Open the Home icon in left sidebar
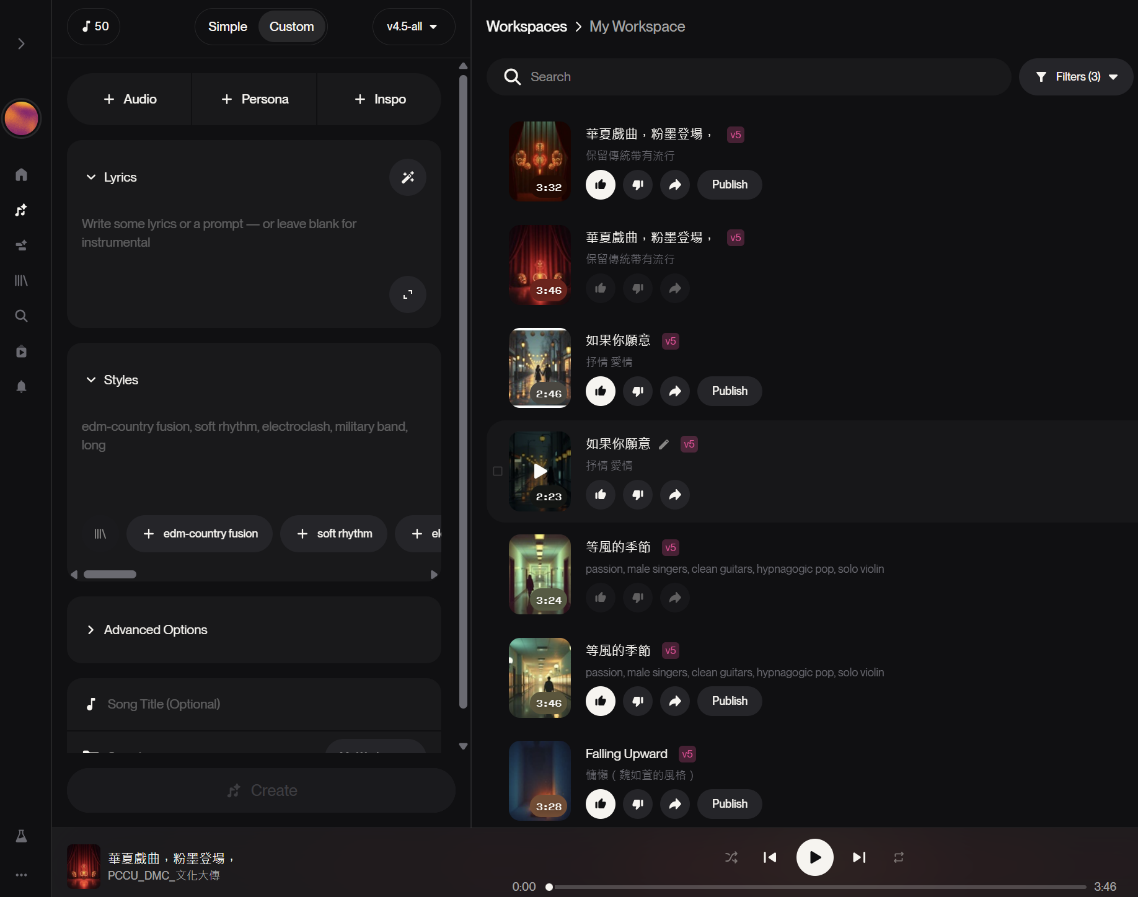 (x=21, y=175)
